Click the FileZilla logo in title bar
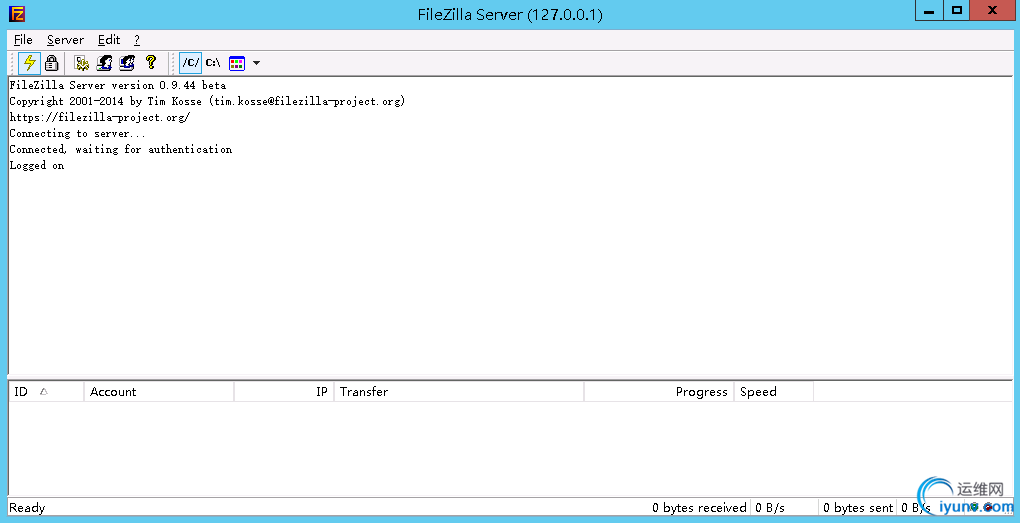This screenshot has width=1020, height=523. click(x=17, y=14)
